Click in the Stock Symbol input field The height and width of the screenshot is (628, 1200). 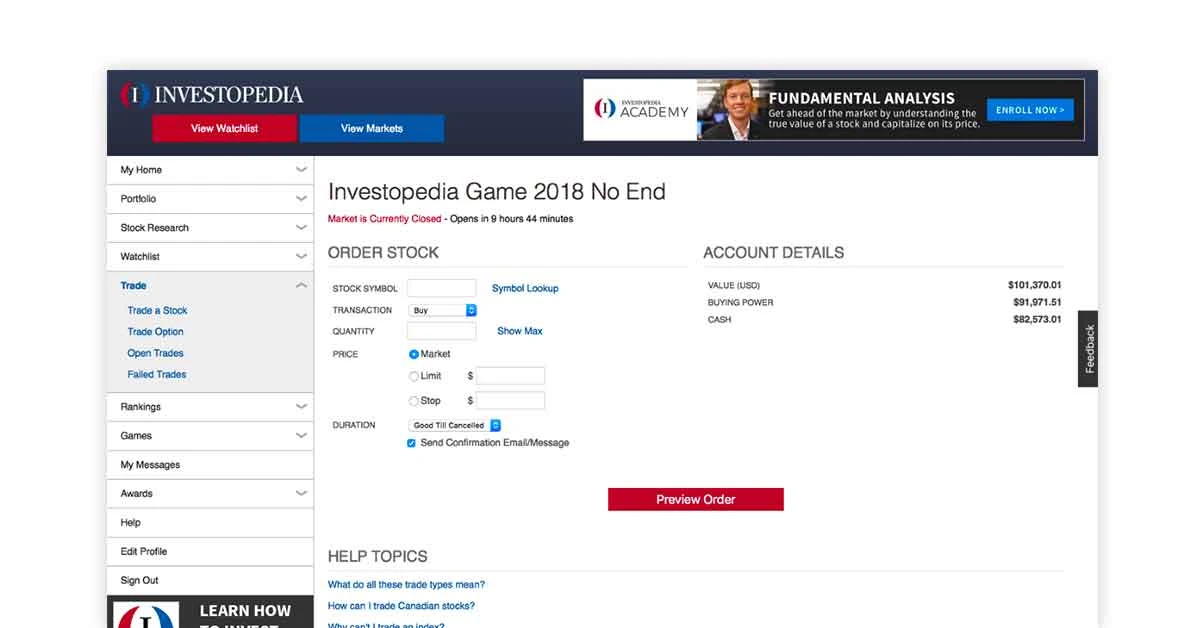(442, 288)
